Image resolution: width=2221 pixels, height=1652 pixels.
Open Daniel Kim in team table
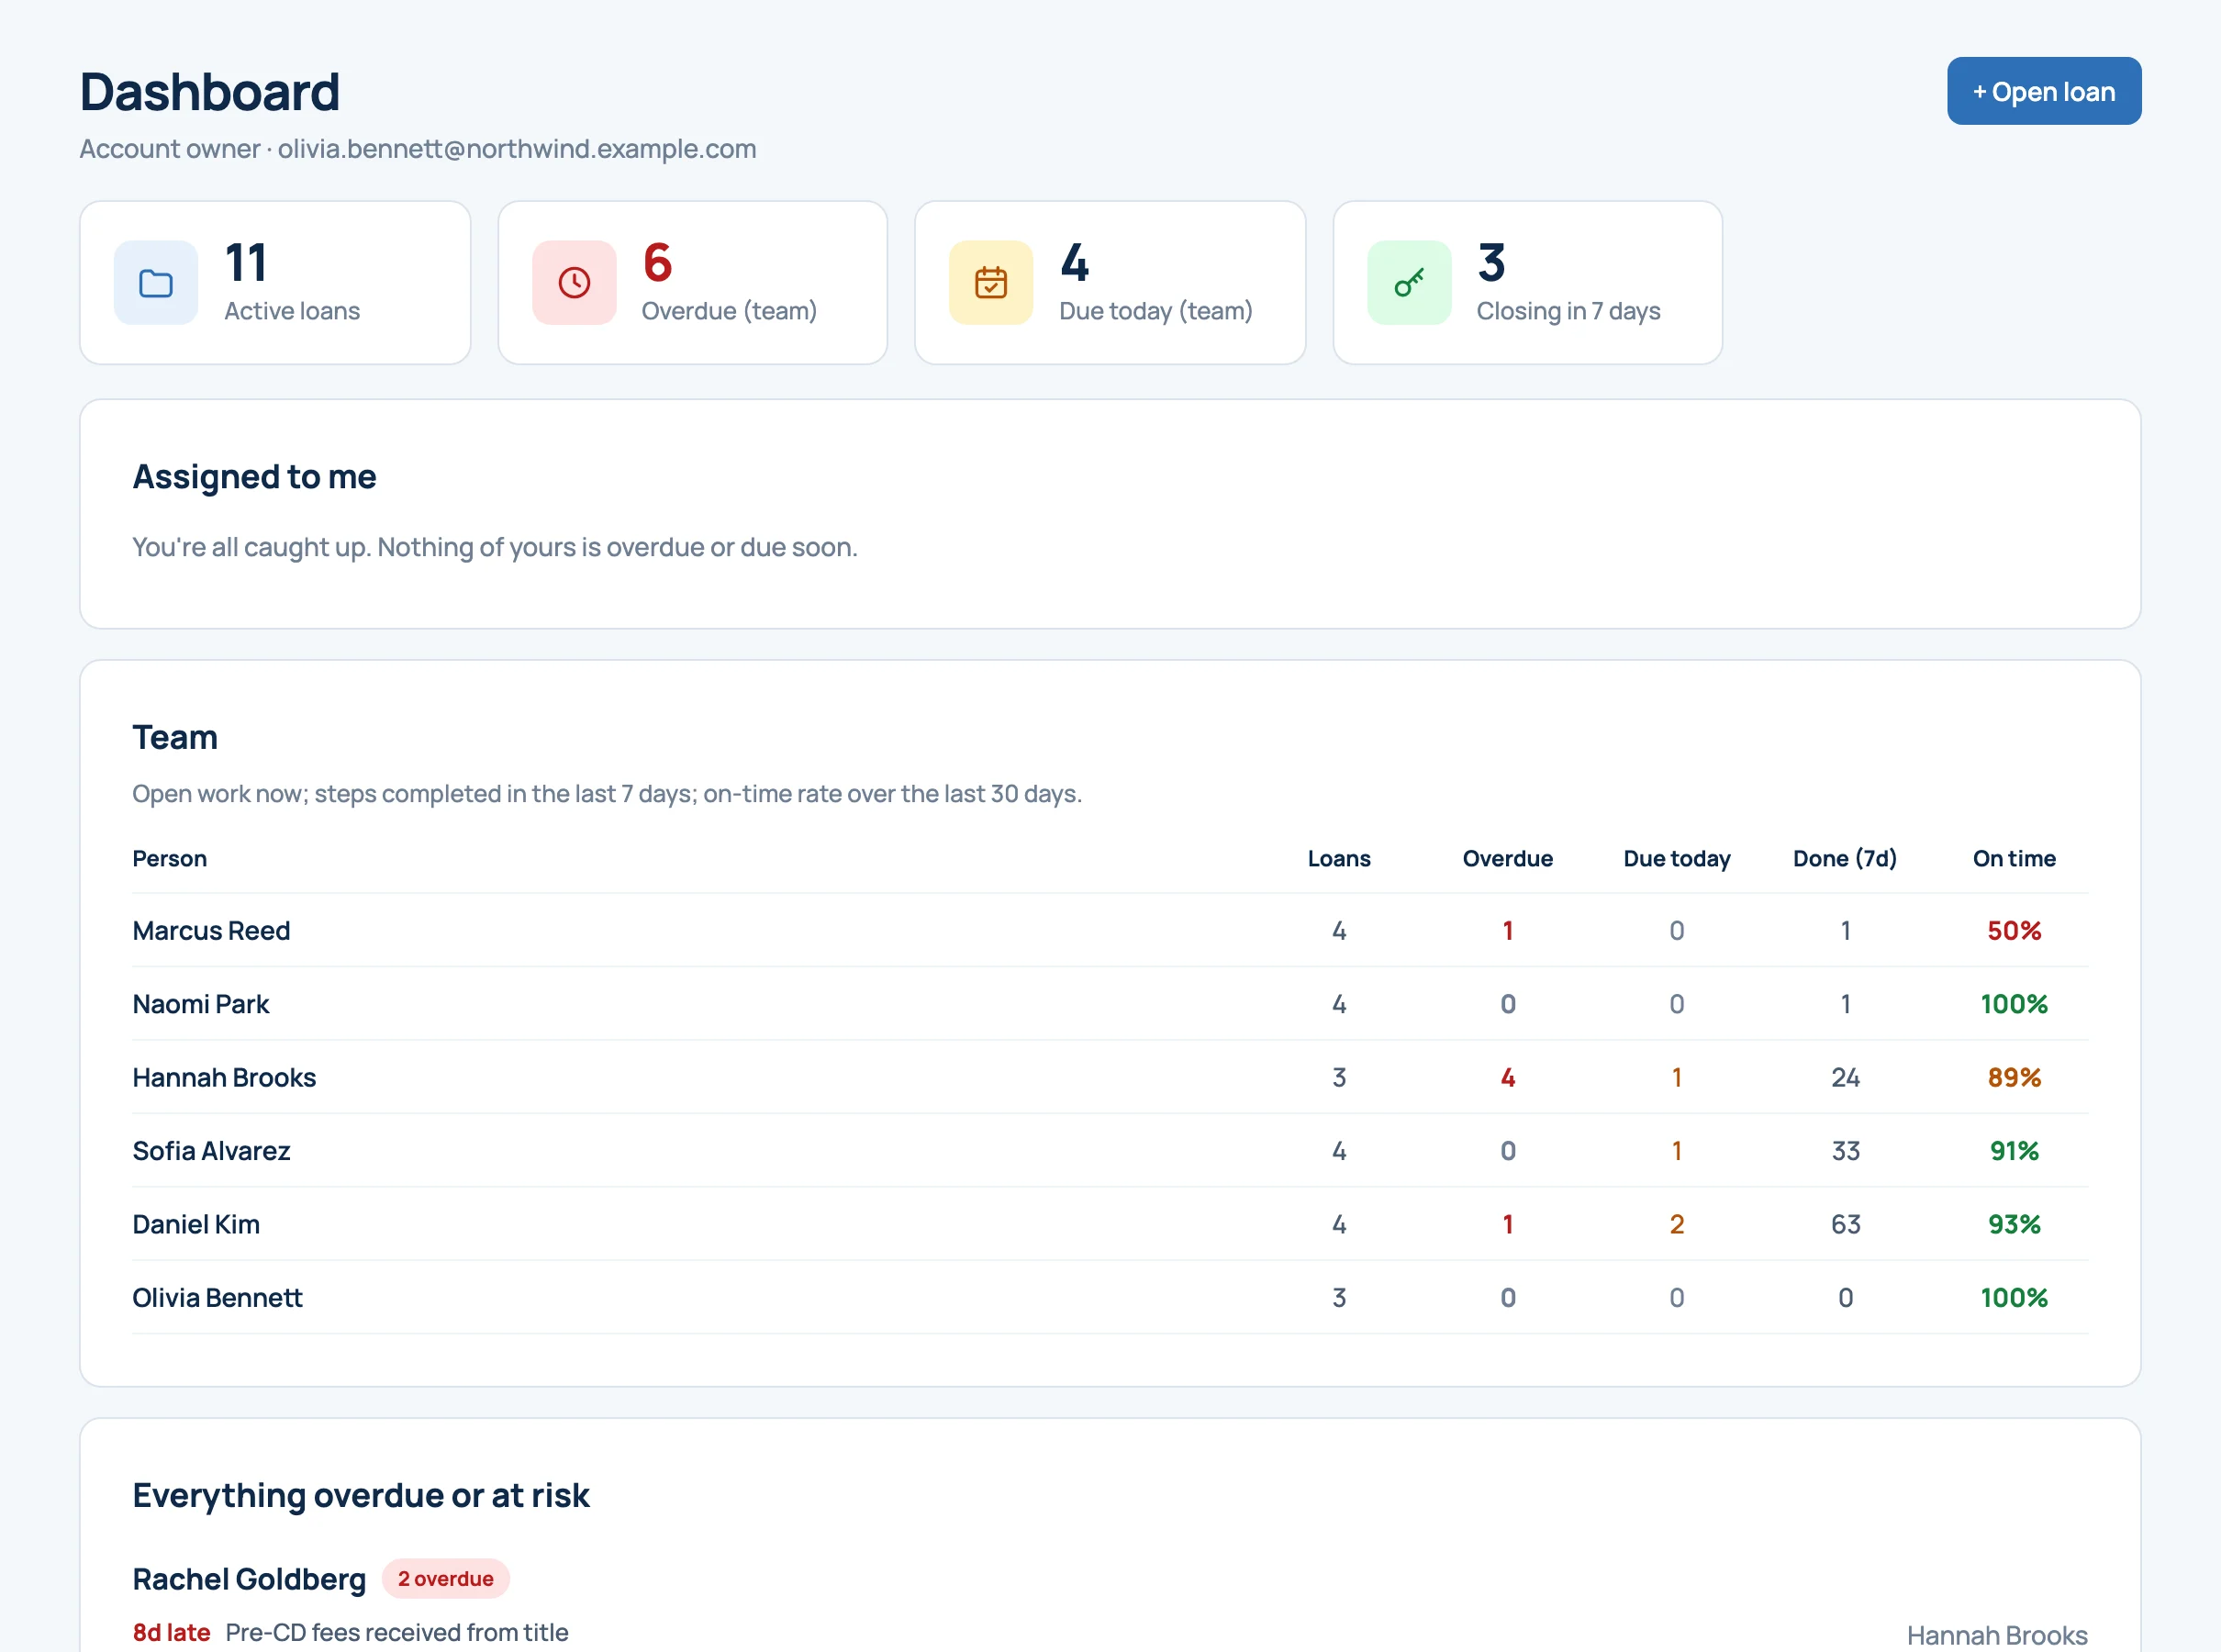pyautogui.click(x=196, y=1224)
